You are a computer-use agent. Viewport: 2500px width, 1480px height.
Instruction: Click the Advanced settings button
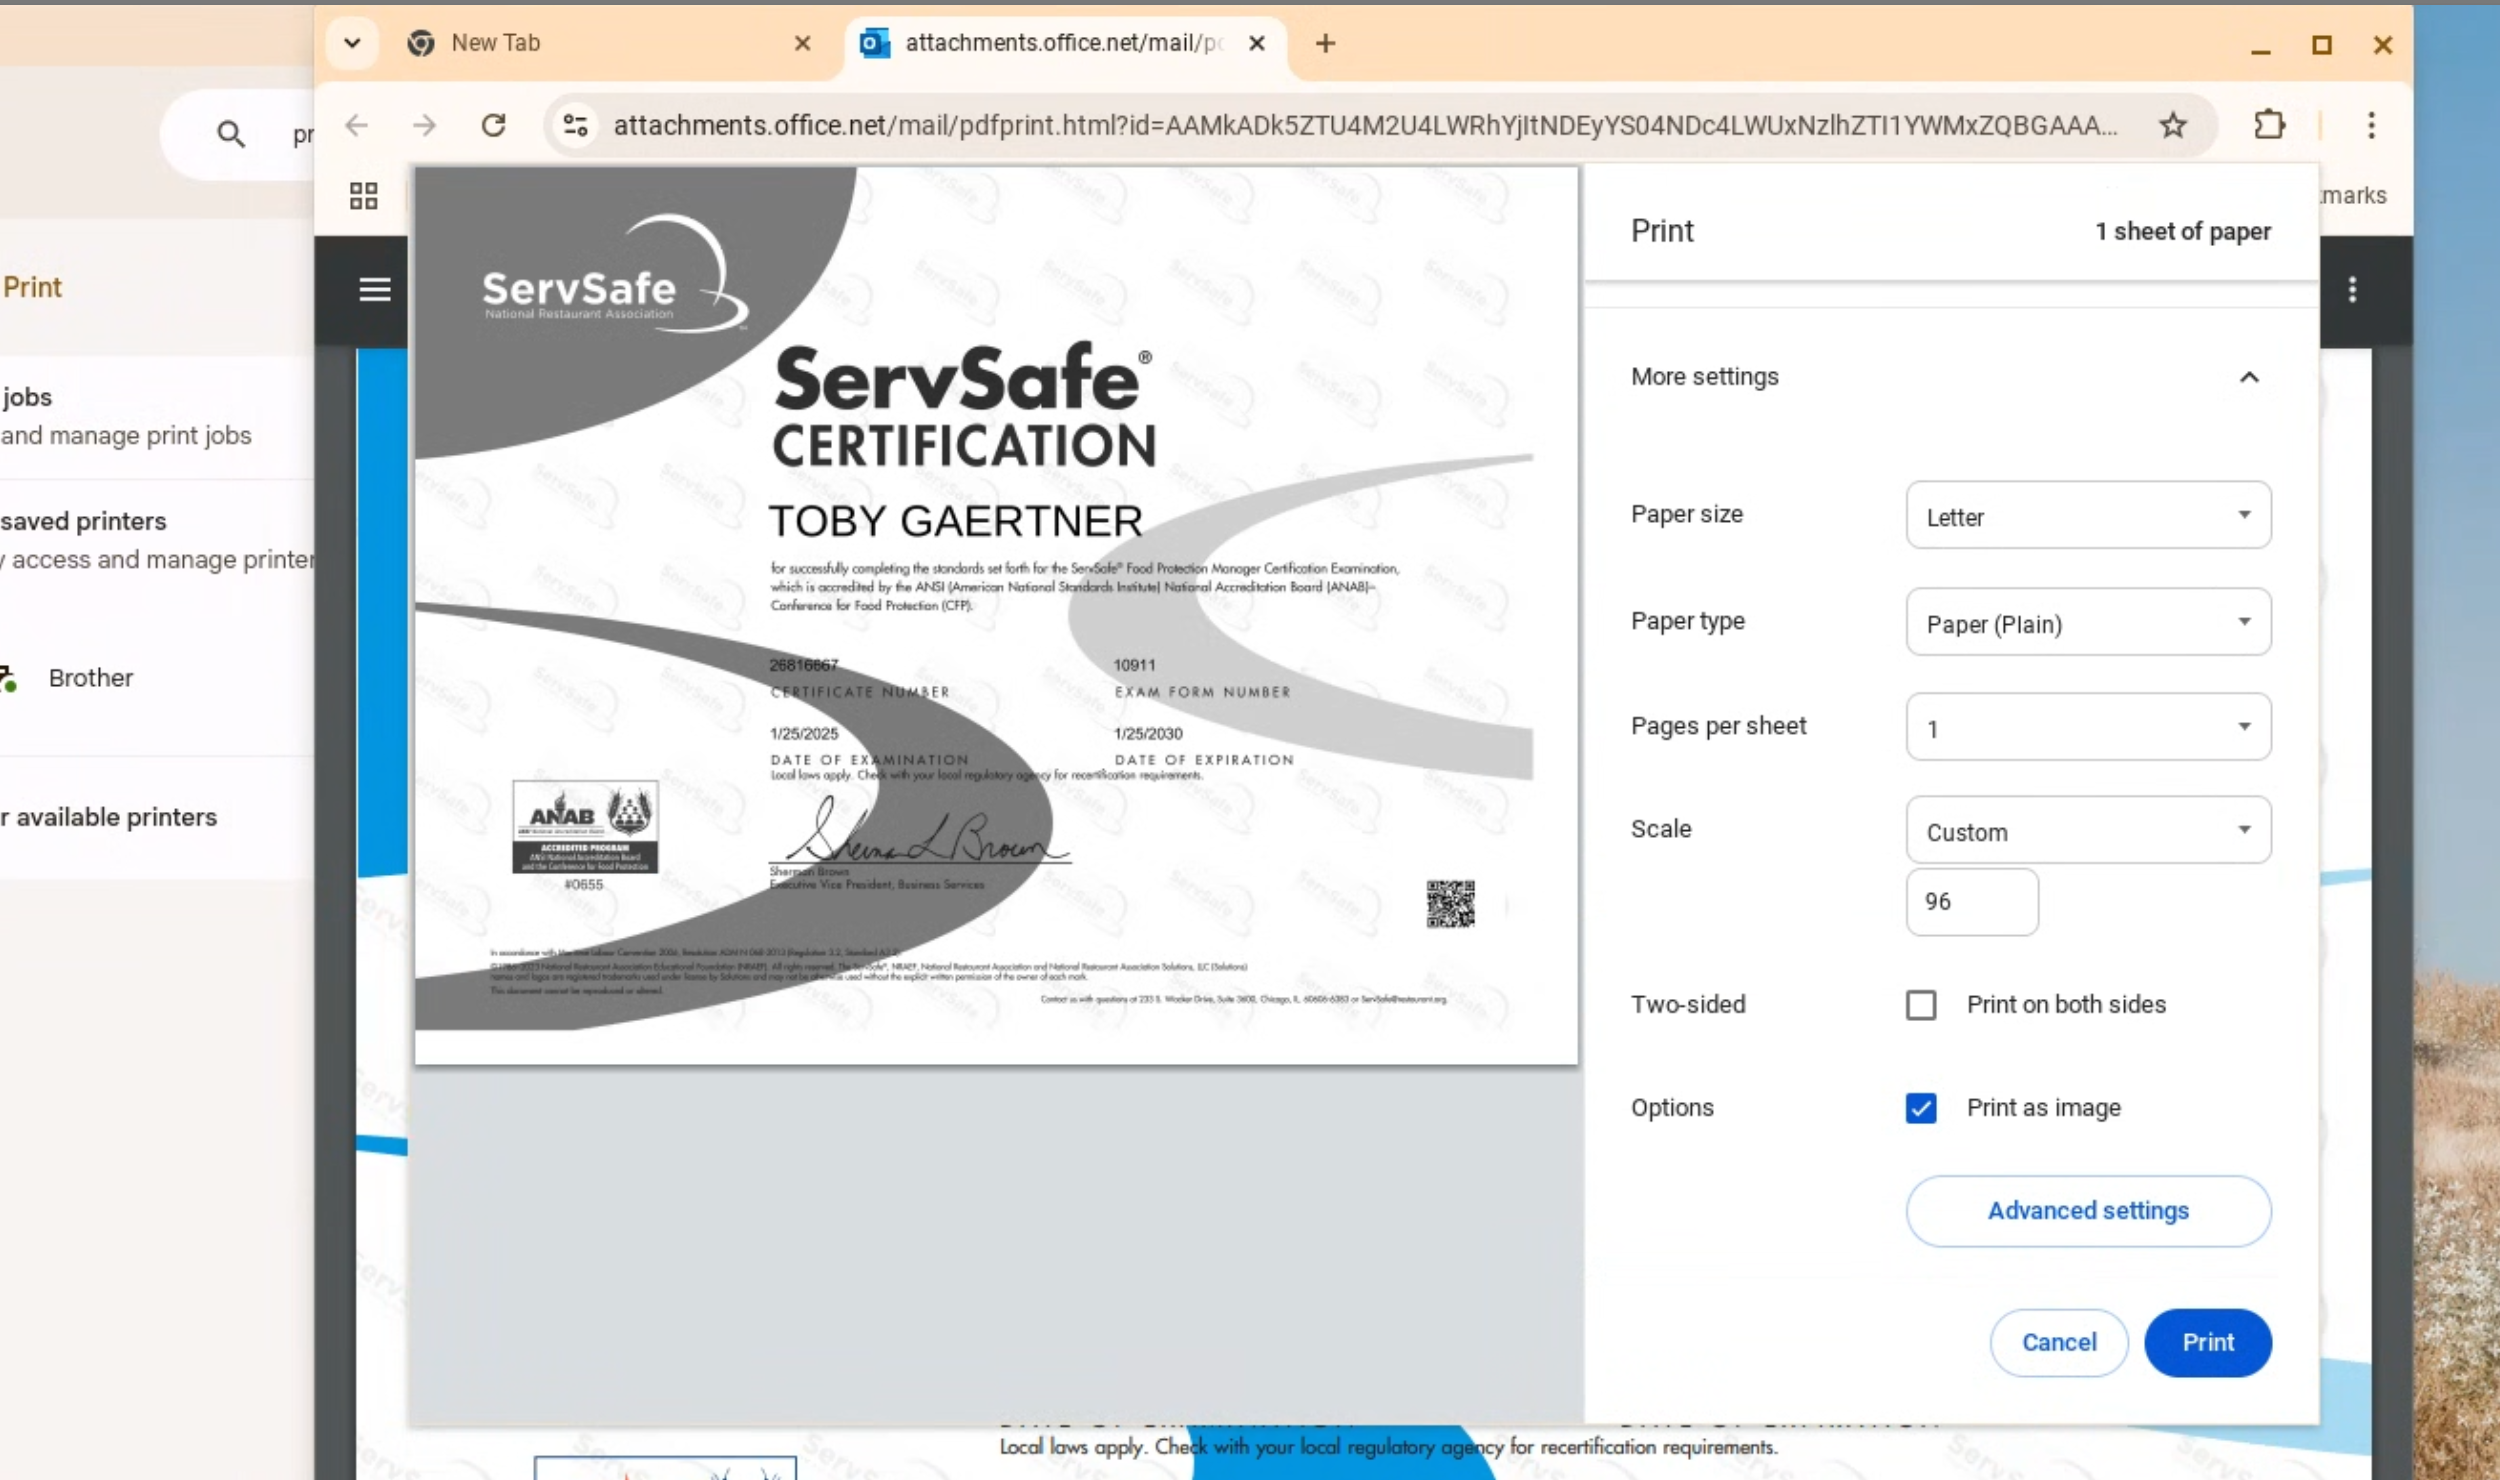click(x=2087, y=1211)
